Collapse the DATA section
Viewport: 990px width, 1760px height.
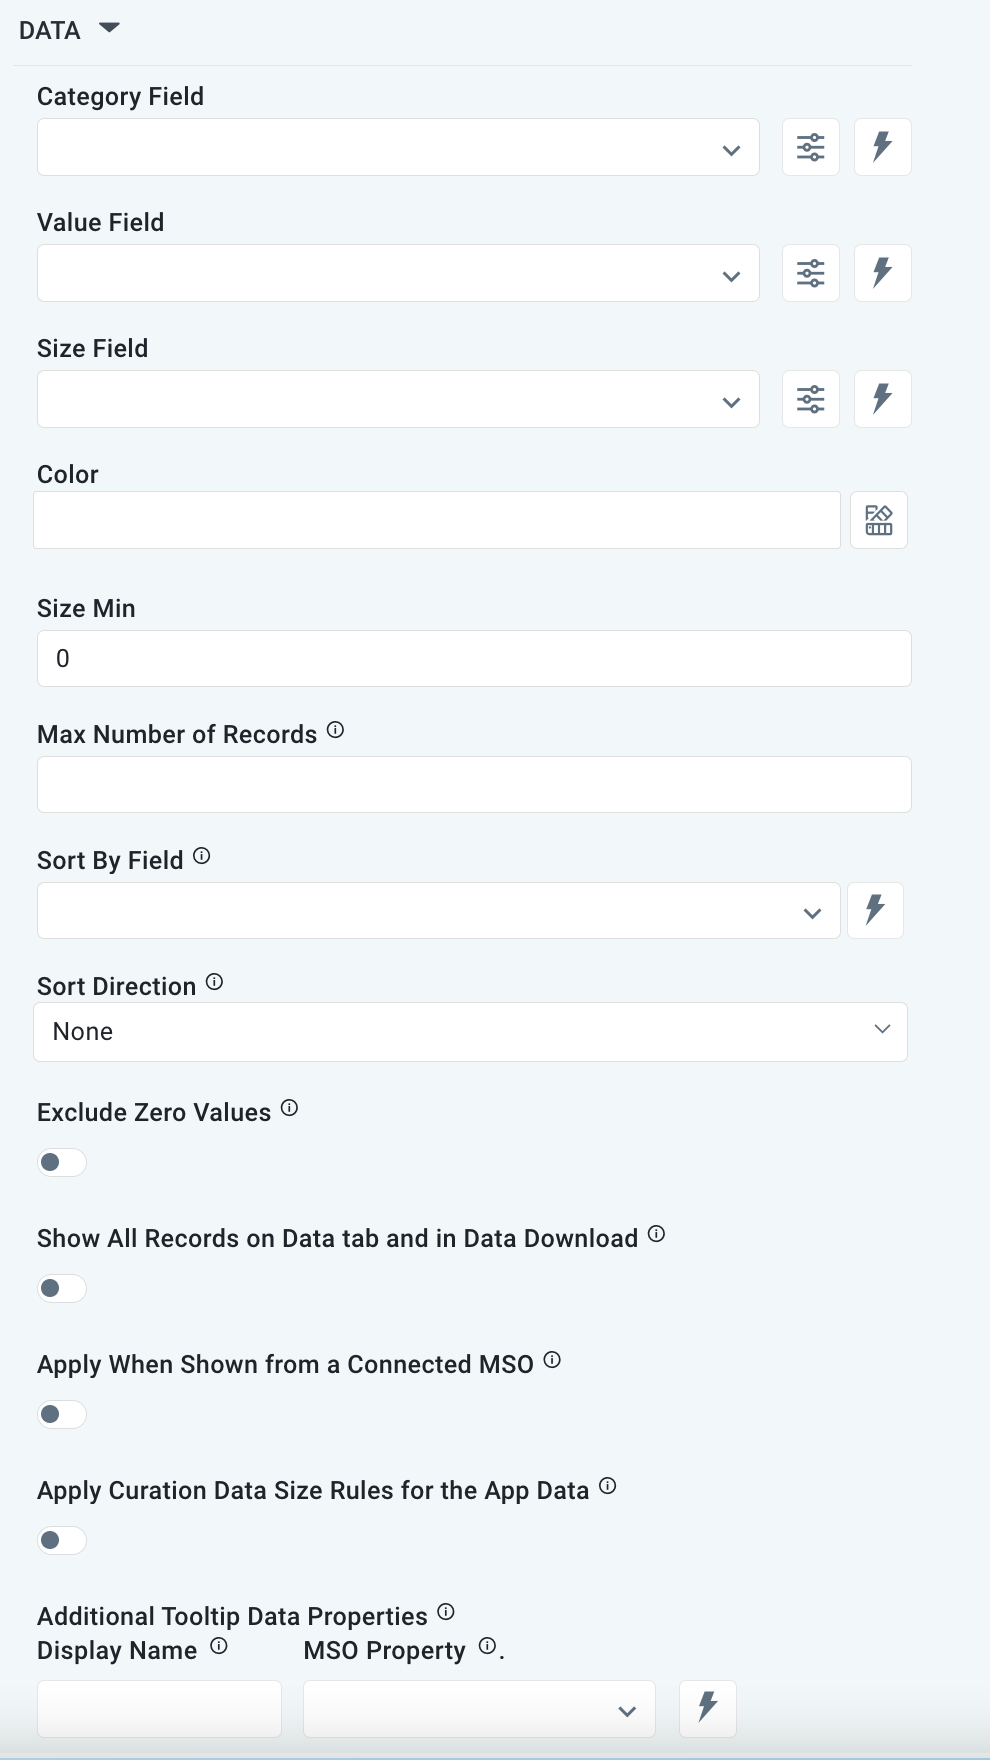[109, 29]
